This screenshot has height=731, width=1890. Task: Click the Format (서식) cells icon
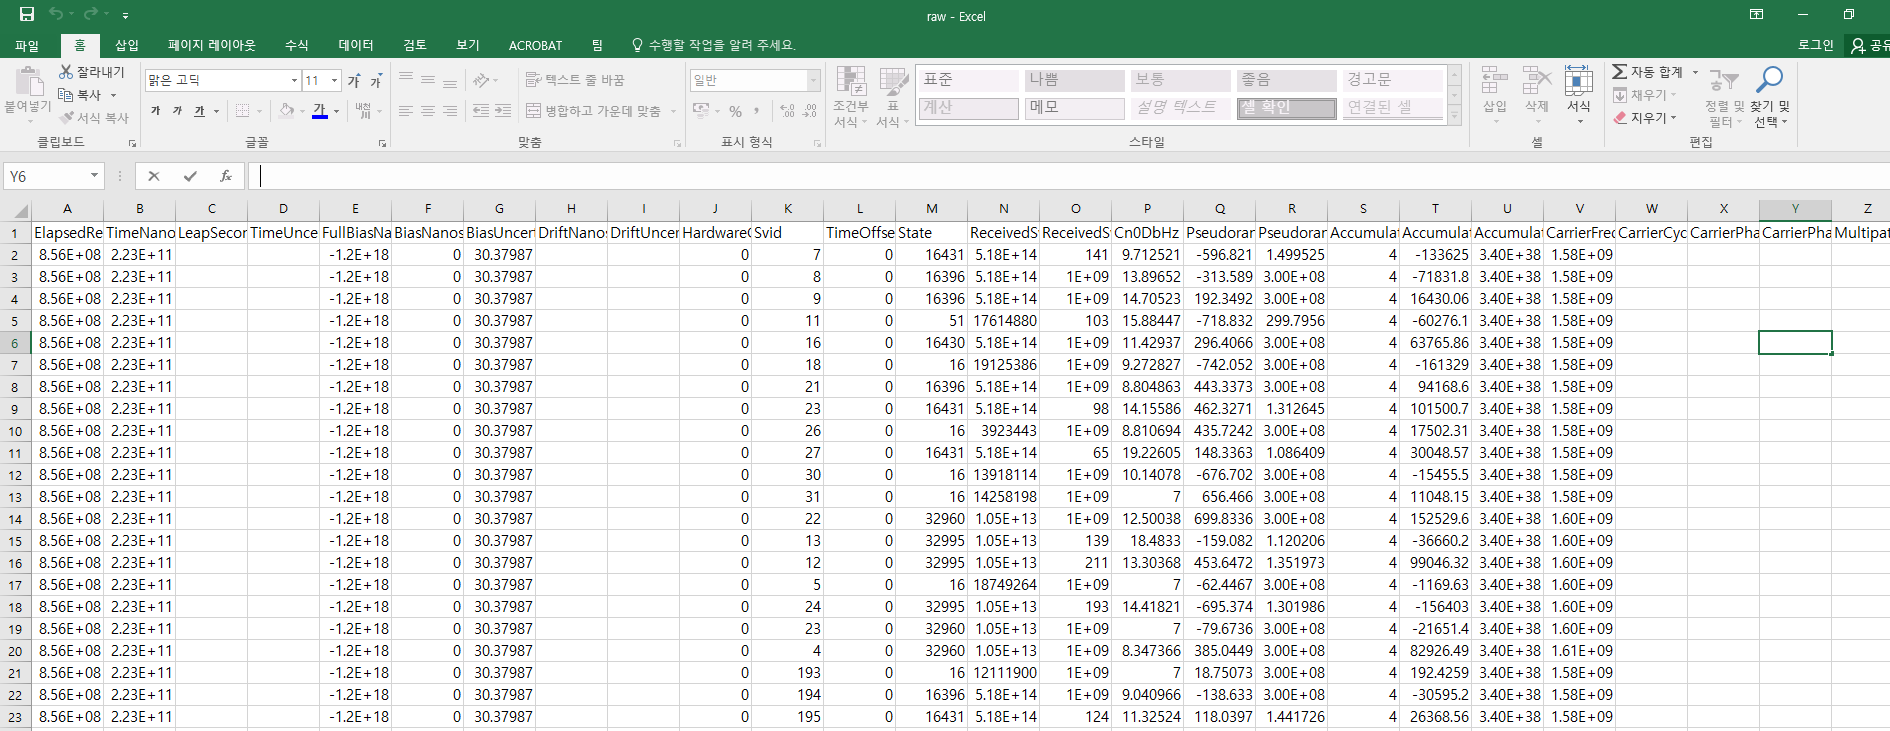pos(1578,82)
